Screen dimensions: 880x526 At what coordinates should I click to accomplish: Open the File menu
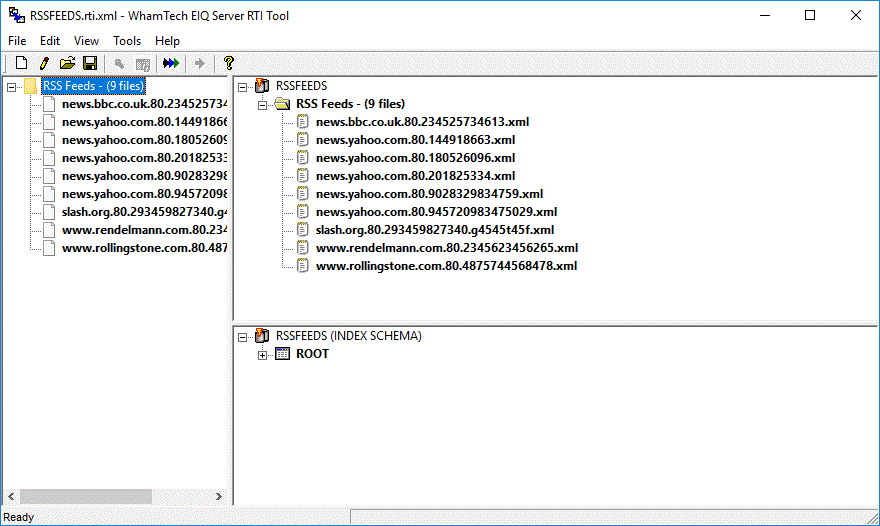pyautogui.click(x=17, y=40)
